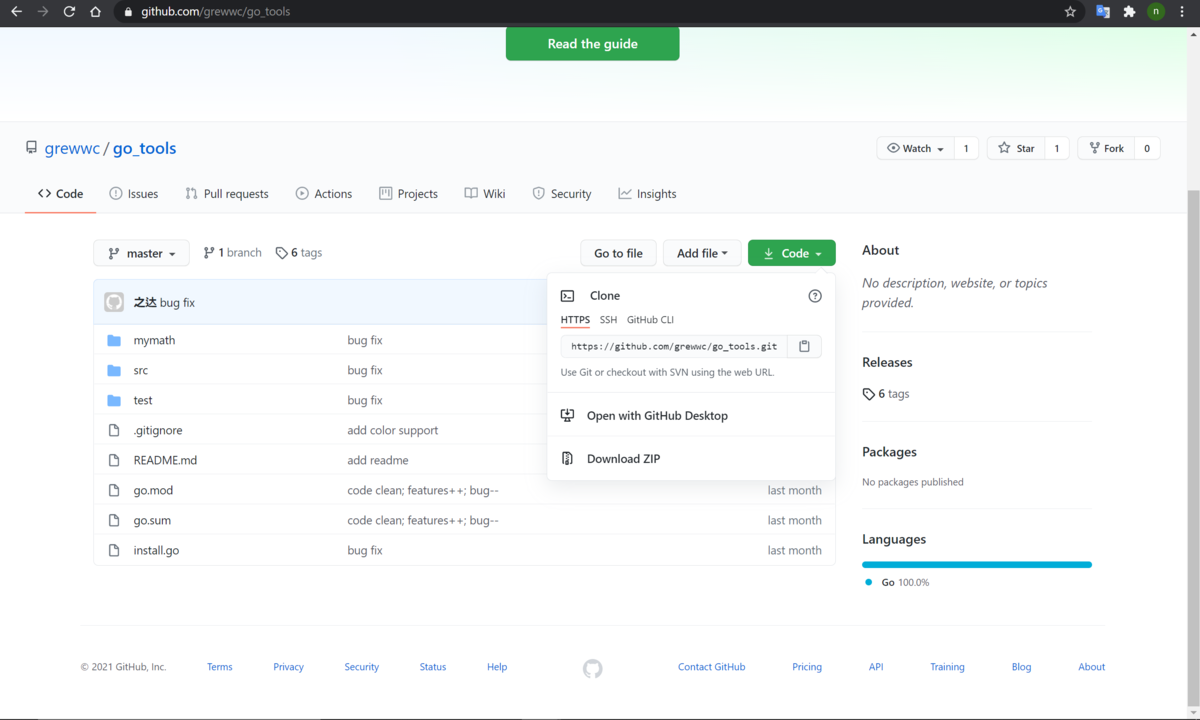The height and width of the screenshot is (720, 1200).
Task: Click Download ZIP
Action: click(691, 459)
